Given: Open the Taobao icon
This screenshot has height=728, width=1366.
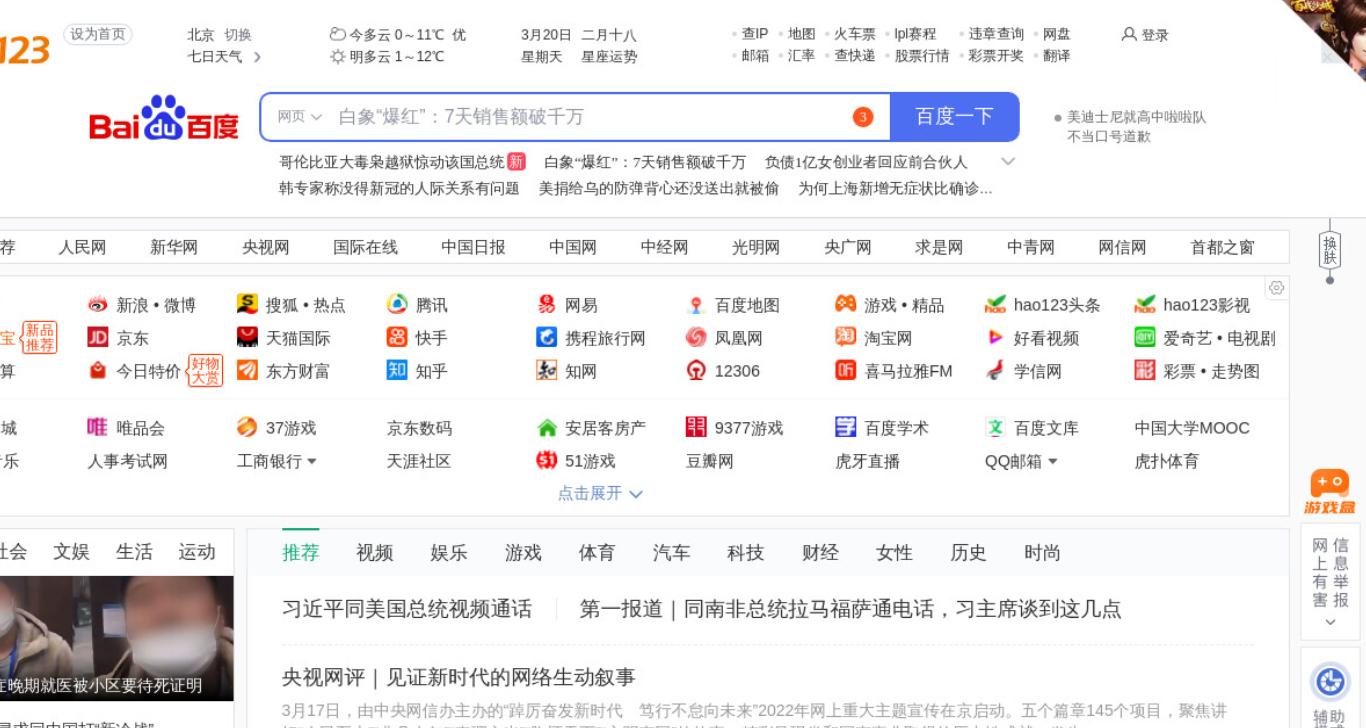Looking at the screenshot, I should tap(845, 338).
